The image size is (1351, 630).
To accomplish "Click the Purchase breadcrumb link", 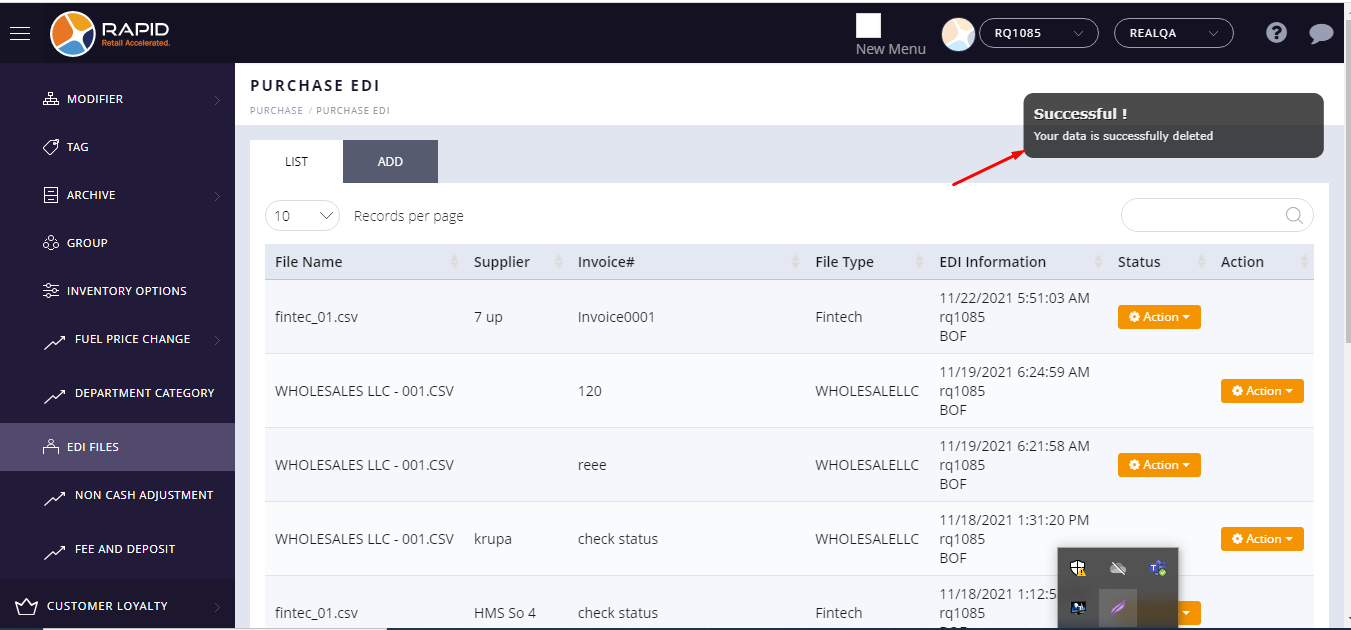I will click(x=276, y=110).
